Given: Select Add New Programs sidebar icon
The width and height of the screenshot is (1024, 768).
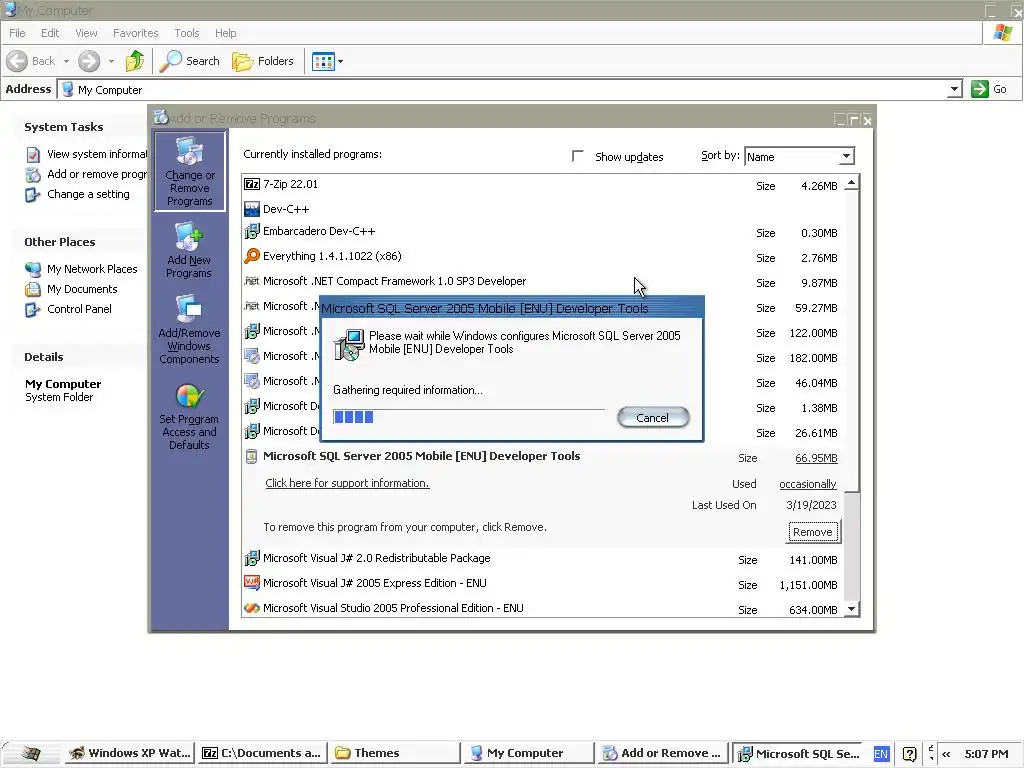Looking at the screenshot, I should [189, 250].
